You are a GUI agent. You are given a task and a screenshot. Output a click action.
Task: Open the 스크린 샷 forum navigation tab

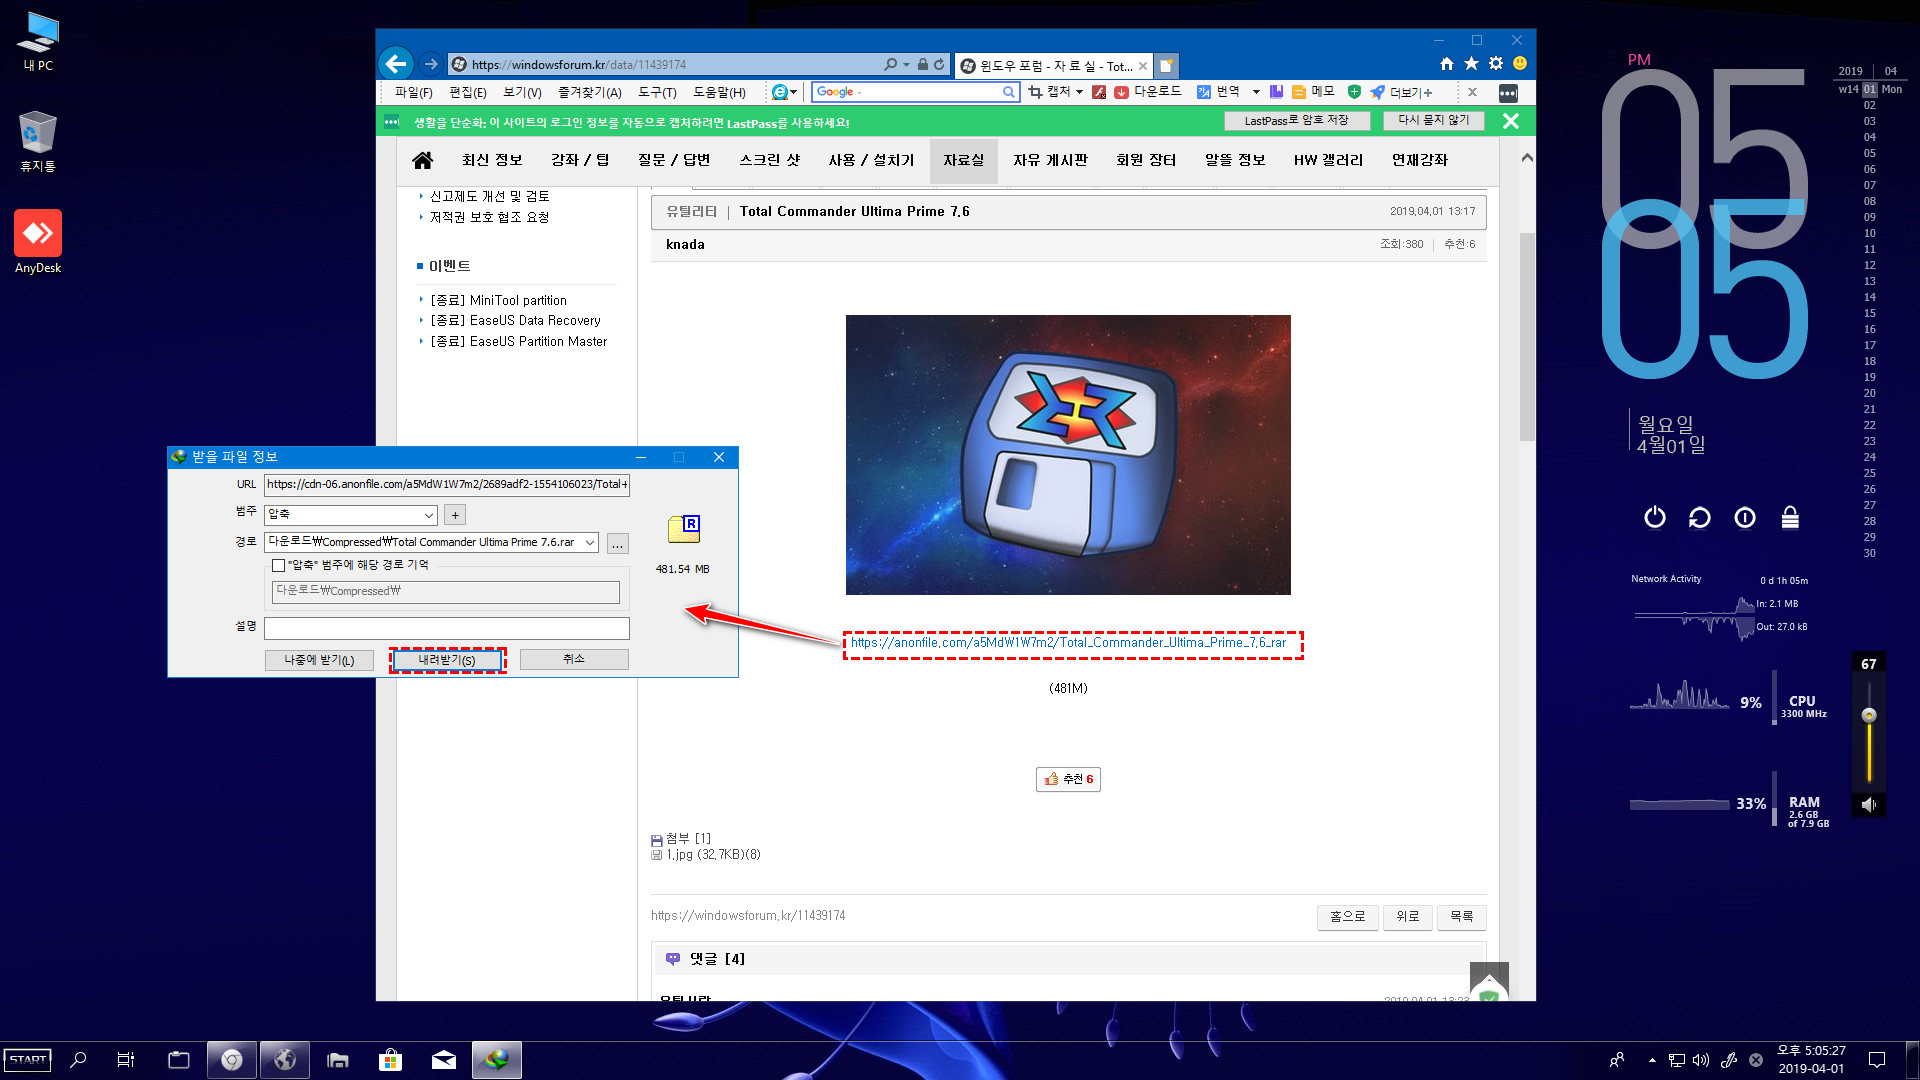click(x=769, y=160)
